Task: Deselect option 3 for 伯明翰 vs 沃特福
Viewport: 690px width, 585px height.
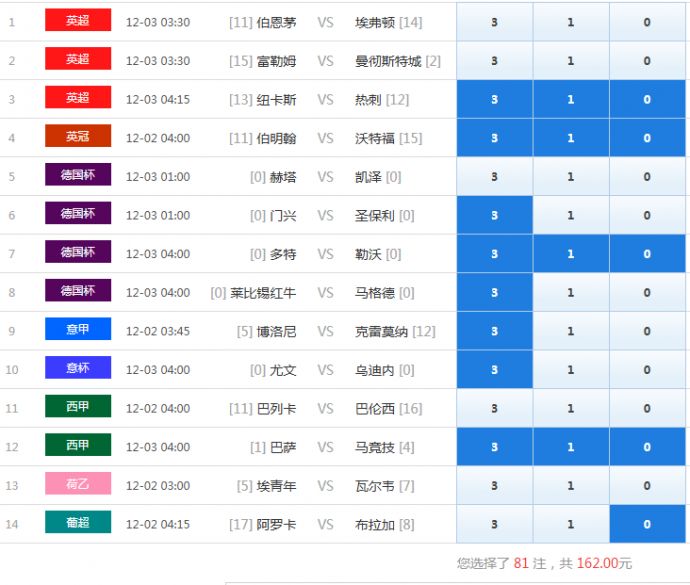Action: coord(494,138)
